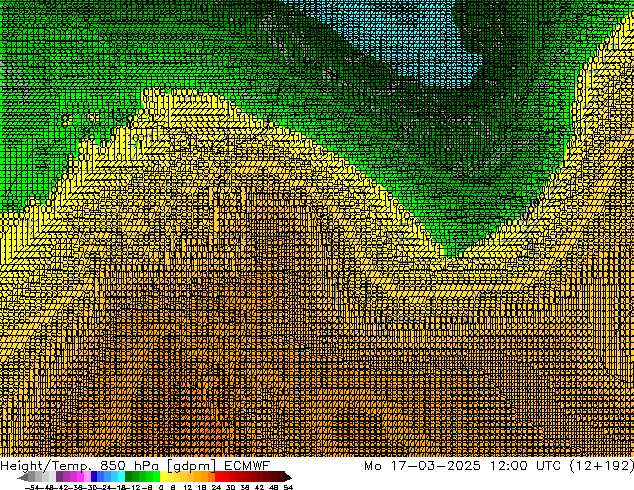
Task: Click the (12+192) forecast offset text
Action: (x=601, y=466)
